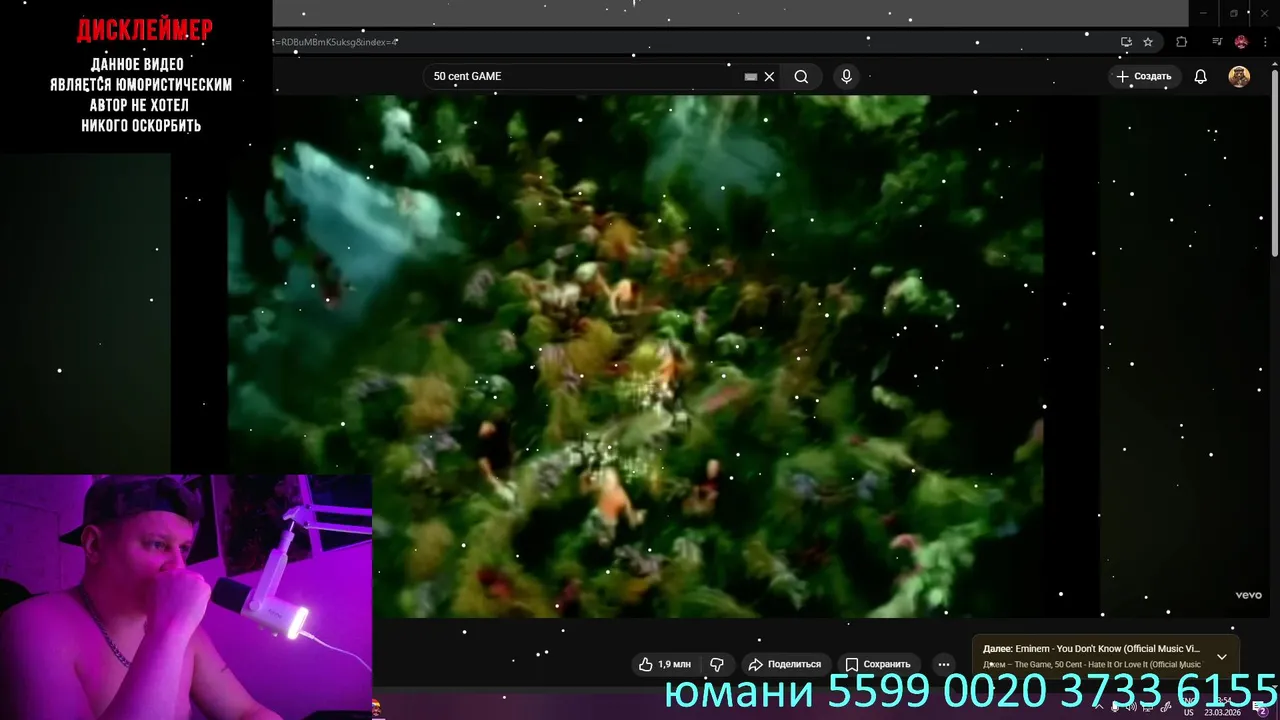1280x720 pixels.
Task: Open browser profile avatar
Action: point(1241,42)
